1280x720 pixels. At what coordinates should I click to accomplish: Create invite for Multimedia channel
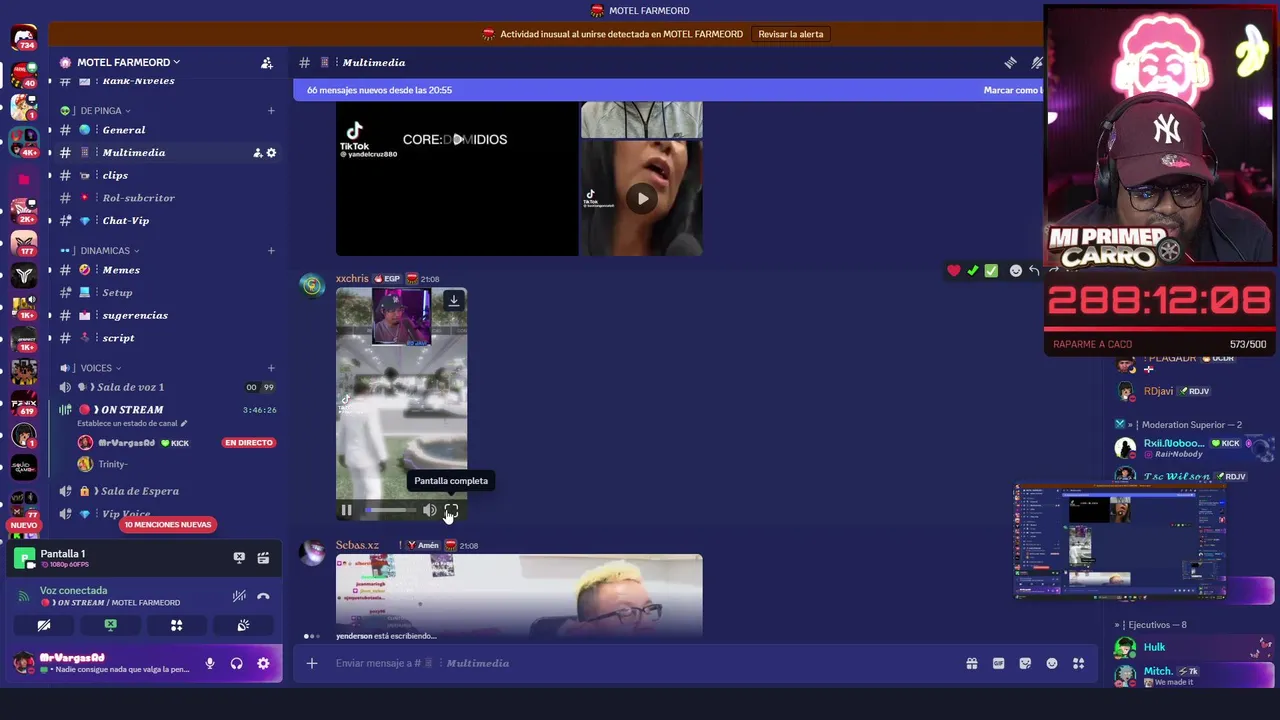click(x=257, y=153)
